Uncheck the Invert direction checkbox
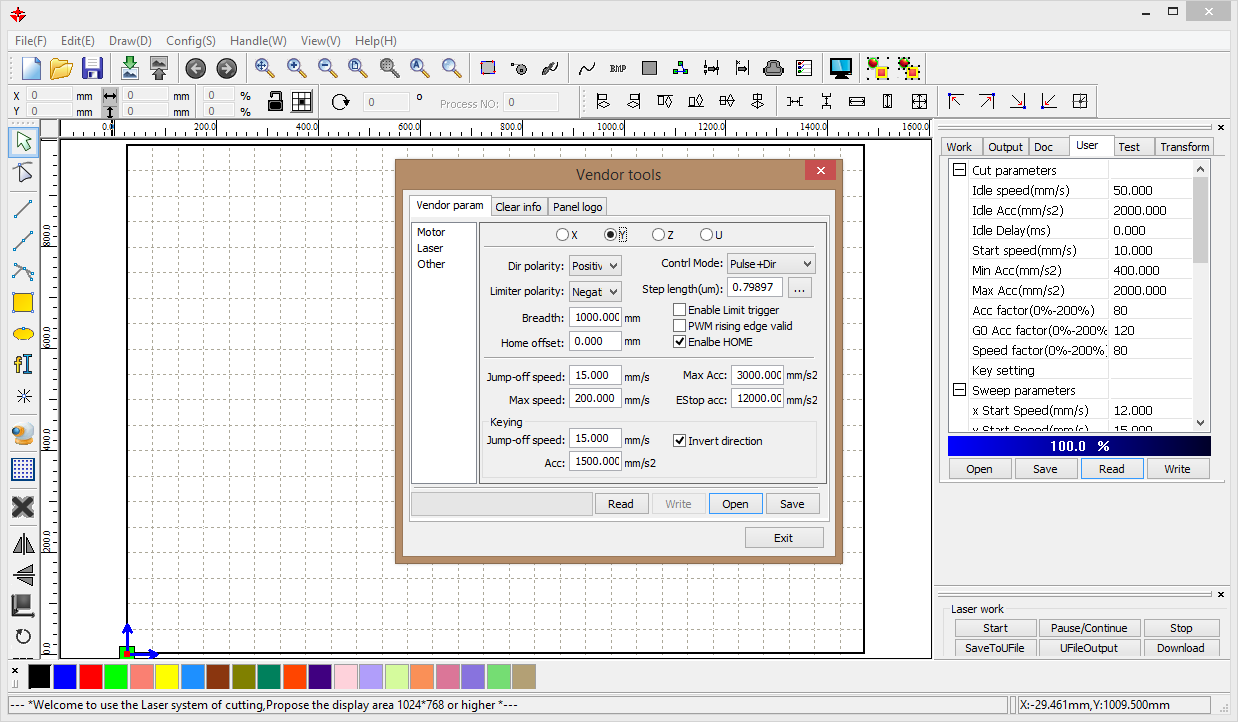The image size is (1238, 722). (680, 441)
